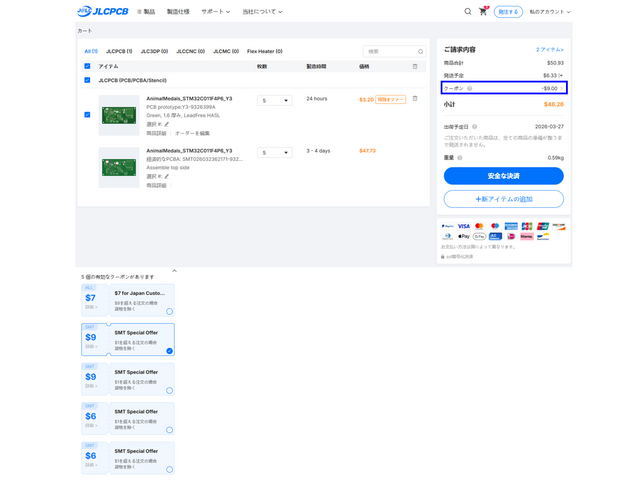Viewport: 640px width, 480px height.
Task: Edit selection number of PCB prototype item
Action: (x=167, y=124)
